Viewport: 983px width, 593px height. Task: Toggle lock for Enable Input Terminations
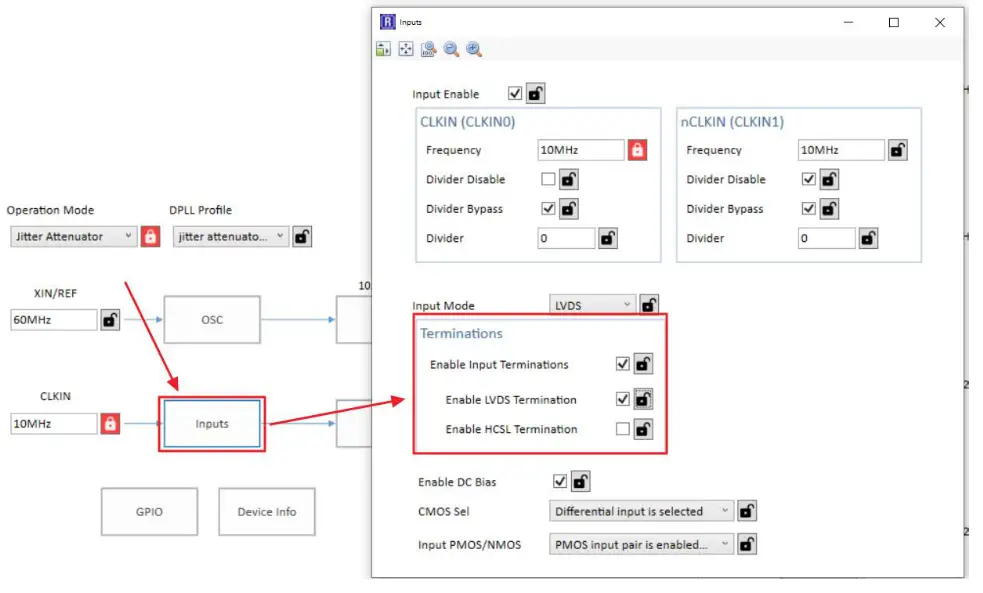click(x=643, y=364)
